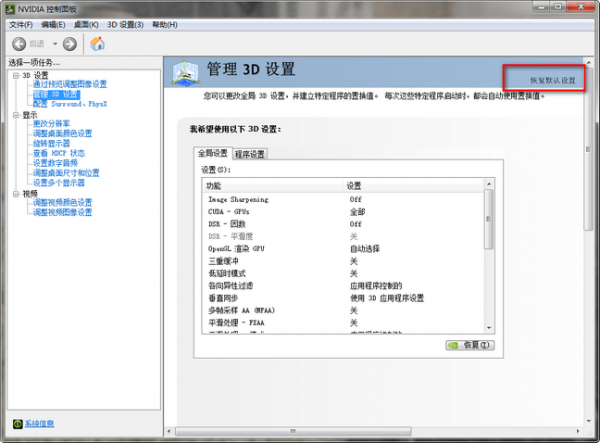Select the 三重缓冲 row
600x443 pixels.
343,261
